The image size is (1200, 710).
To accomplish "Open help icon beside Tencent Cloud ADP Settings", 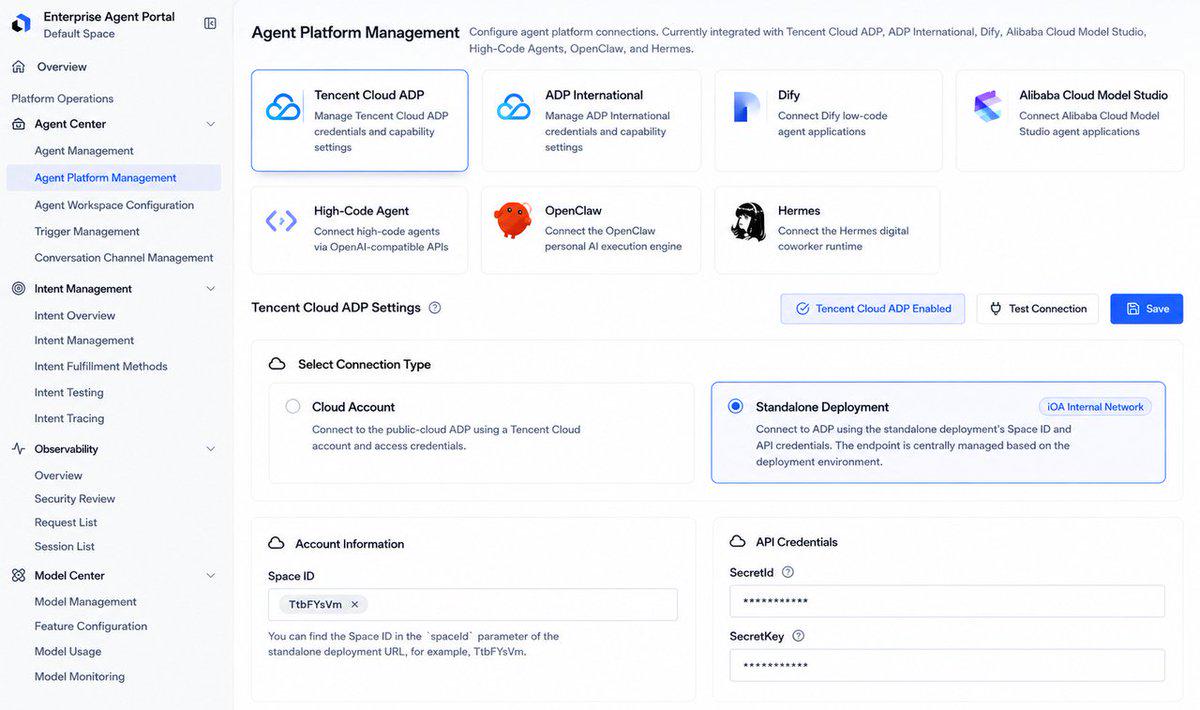I will [x=435, y=308].
